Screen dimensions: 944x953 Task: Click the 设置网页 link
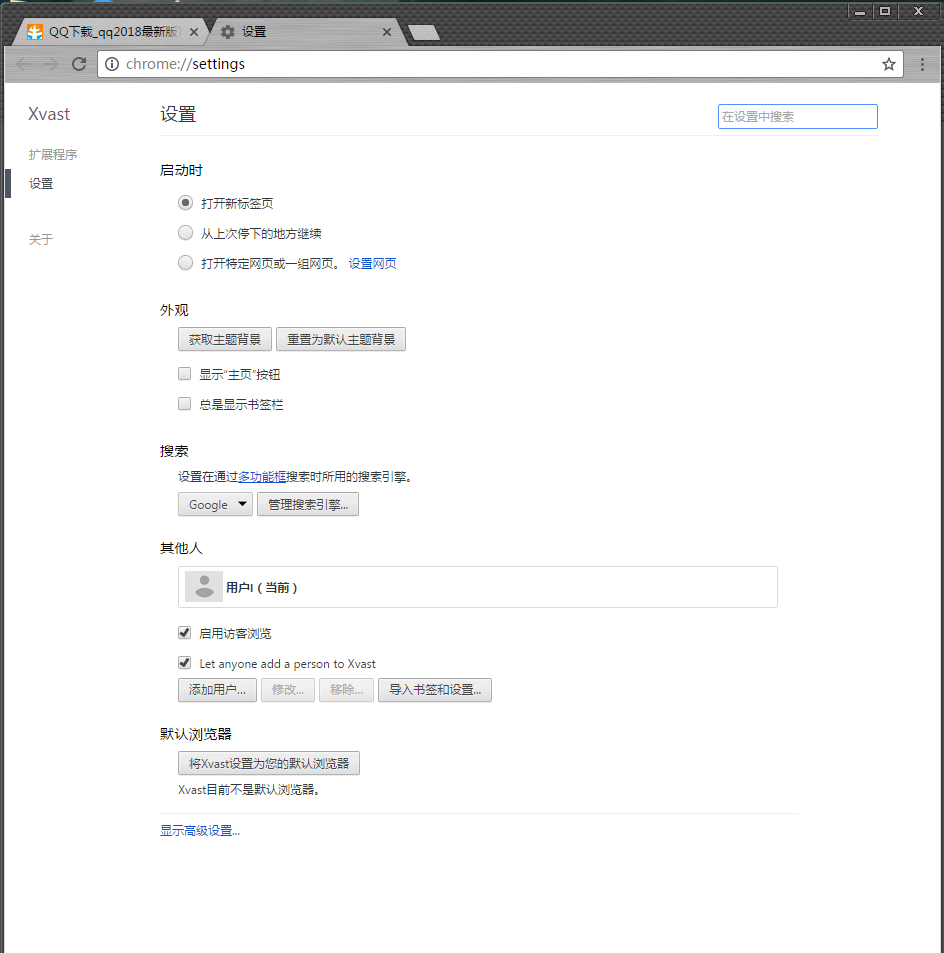(372, 264)
